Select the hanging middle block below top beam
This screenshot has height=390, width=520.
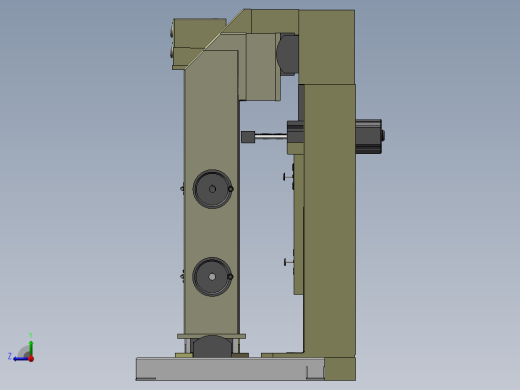coord(260,67)
